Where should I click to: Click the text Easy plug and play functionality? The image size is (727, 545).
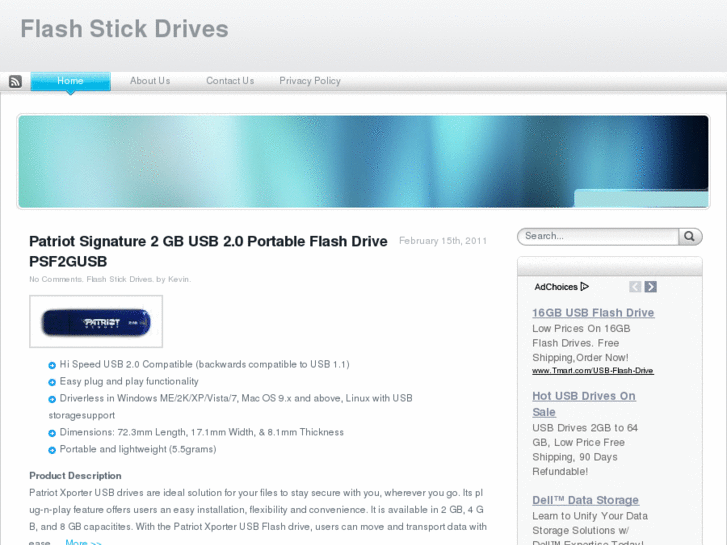point(129,381)
